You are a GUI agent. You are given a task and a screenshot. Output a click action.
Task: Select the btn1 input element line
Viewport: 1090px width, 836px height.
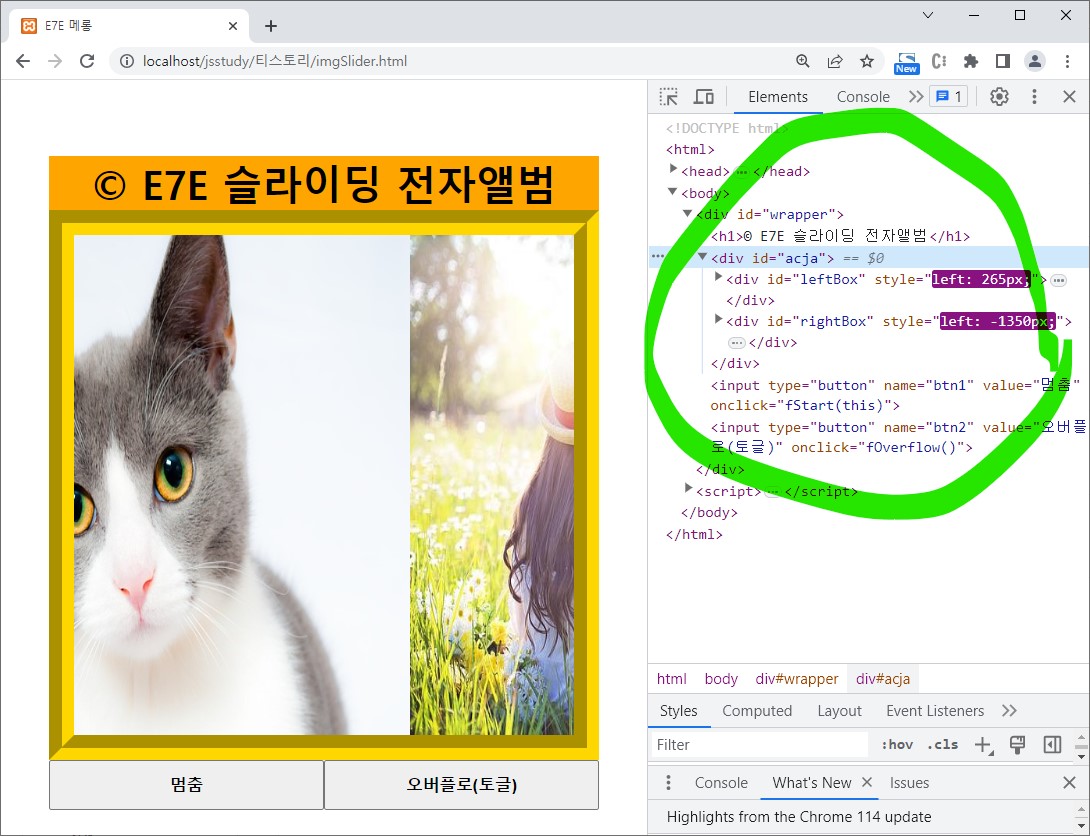(x=895, y=395)
